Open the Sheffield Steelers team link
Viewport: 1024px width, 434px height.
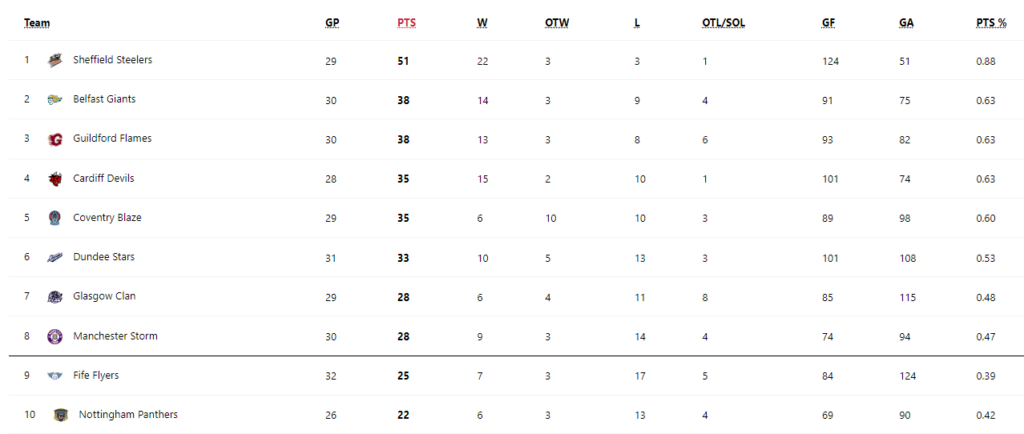(112, 59)
